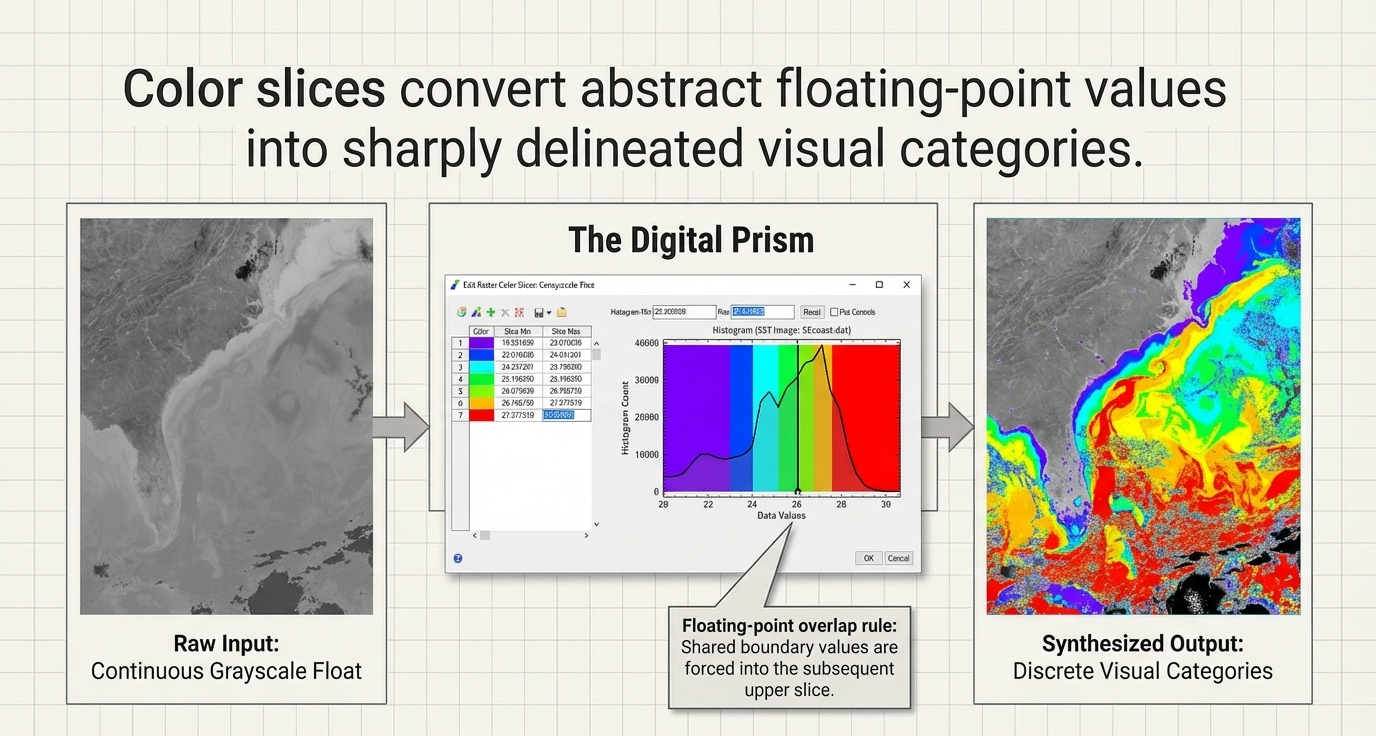Click the Color column header
Screen dimensions: 1376x736
[482, 331]
